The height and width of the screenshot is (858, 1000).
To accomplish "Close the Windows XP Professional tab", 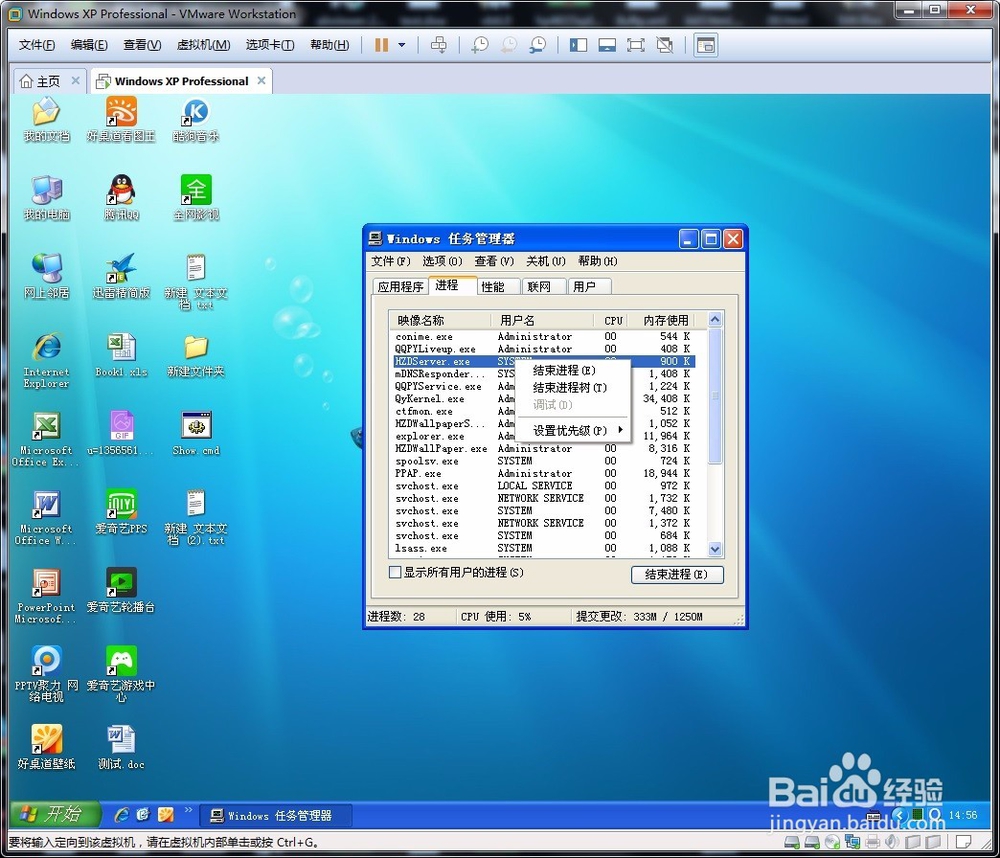I will click(261, 81).
